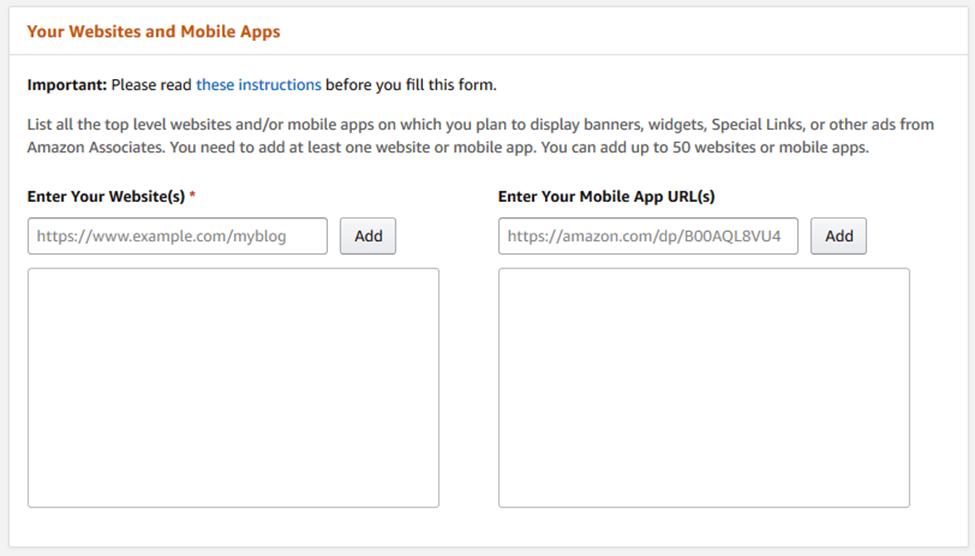
Task: Click the 'Amazon Associates' text in description
Action: point(95,147)
